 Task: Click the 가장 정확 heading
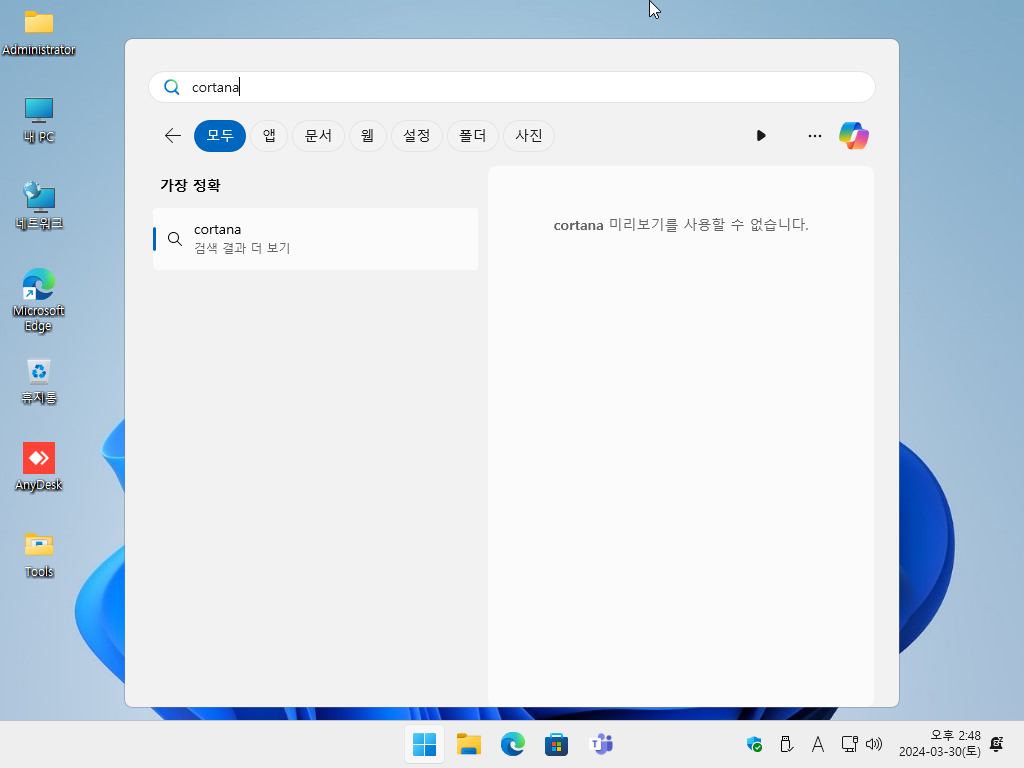click(x=191, y=185)
